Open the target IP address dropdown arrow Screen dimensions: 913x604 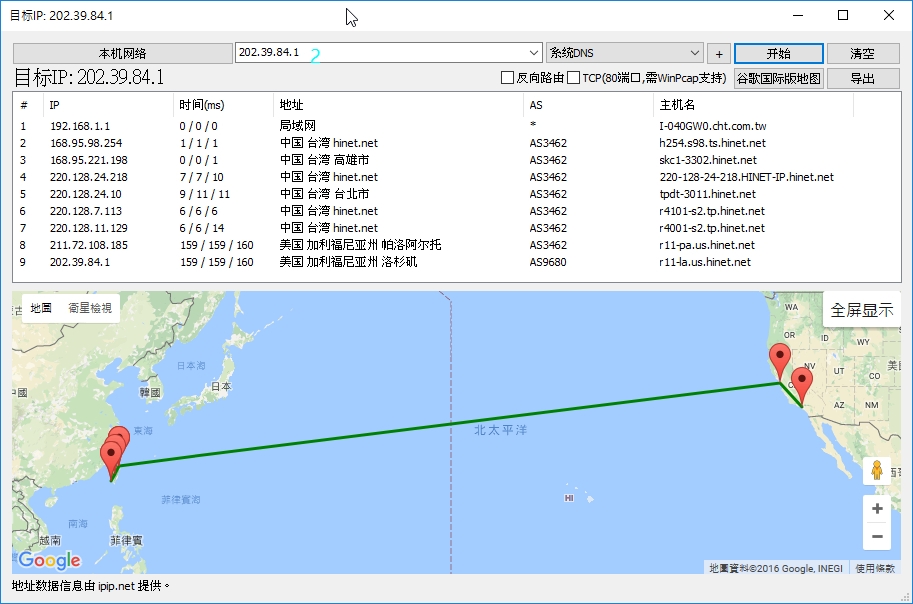[534, 52]
